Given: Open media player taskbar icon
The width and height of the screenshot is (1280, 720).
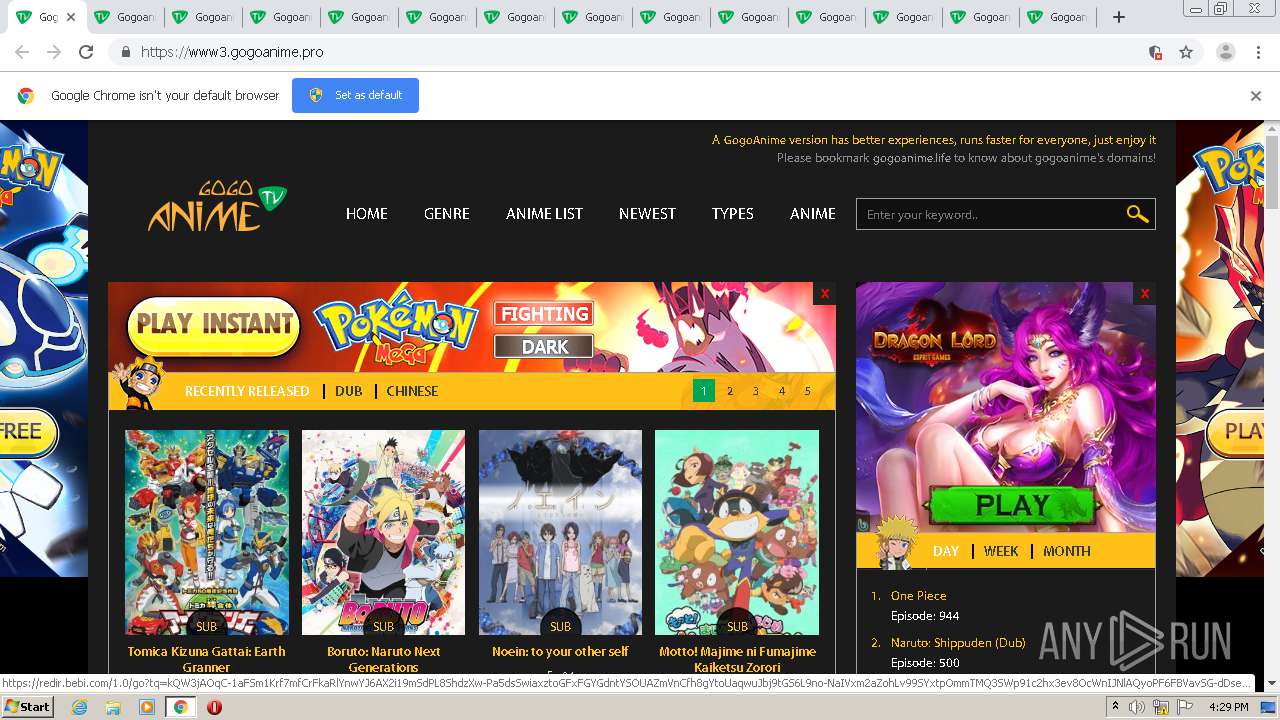Looking at the screenshot, I should pyautogui.click(x=147, y=707).
